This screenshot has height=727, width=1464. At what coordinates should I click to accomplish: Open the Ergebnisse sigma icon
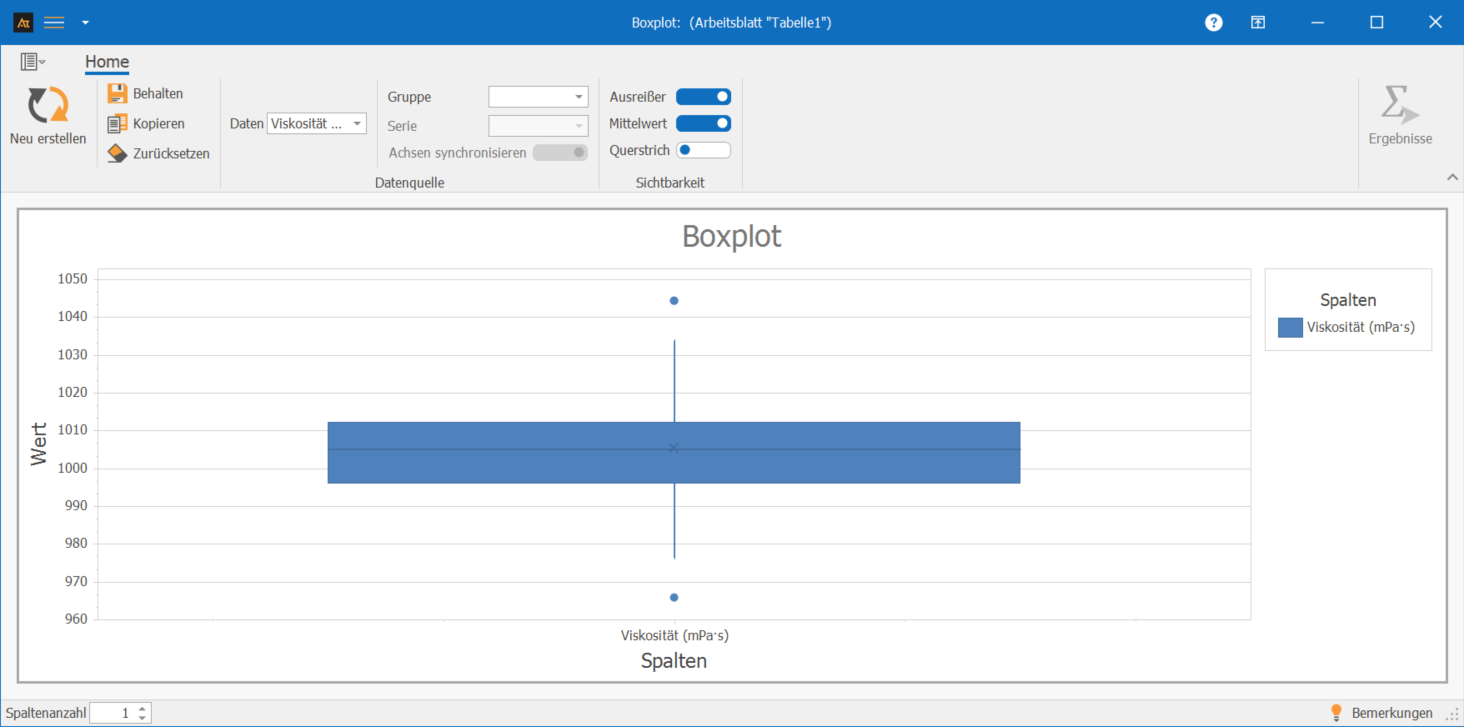(x=1400, y=105)
